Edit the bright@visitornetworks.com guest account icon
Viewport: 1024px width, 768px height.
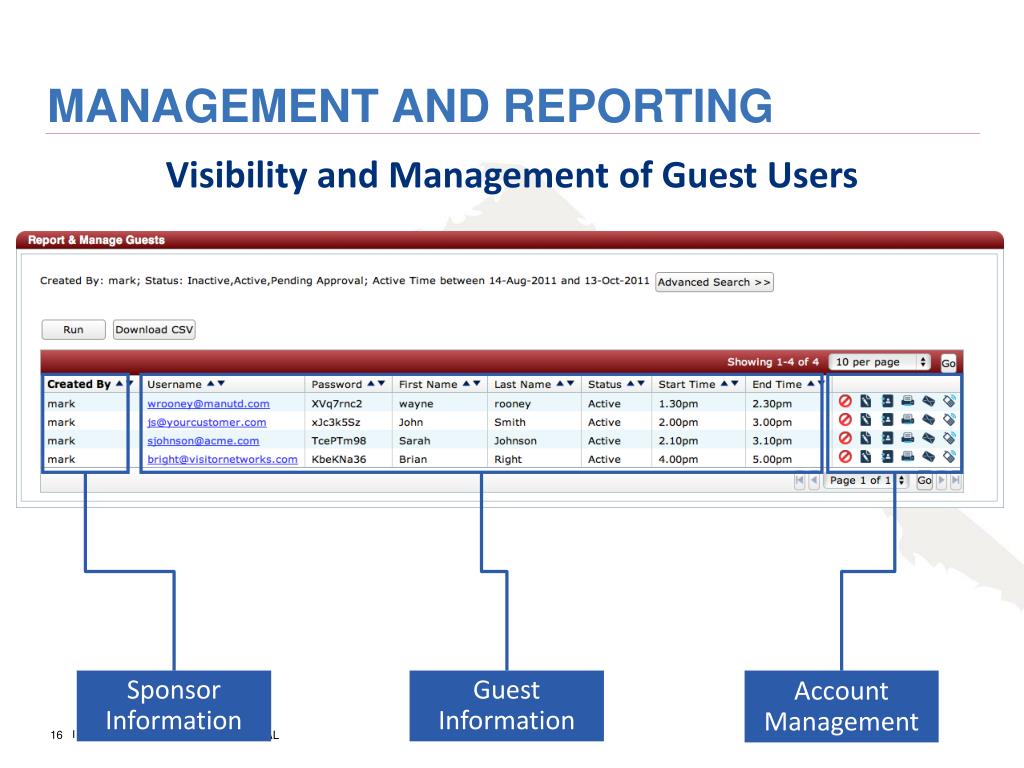[x=866, y=456]
